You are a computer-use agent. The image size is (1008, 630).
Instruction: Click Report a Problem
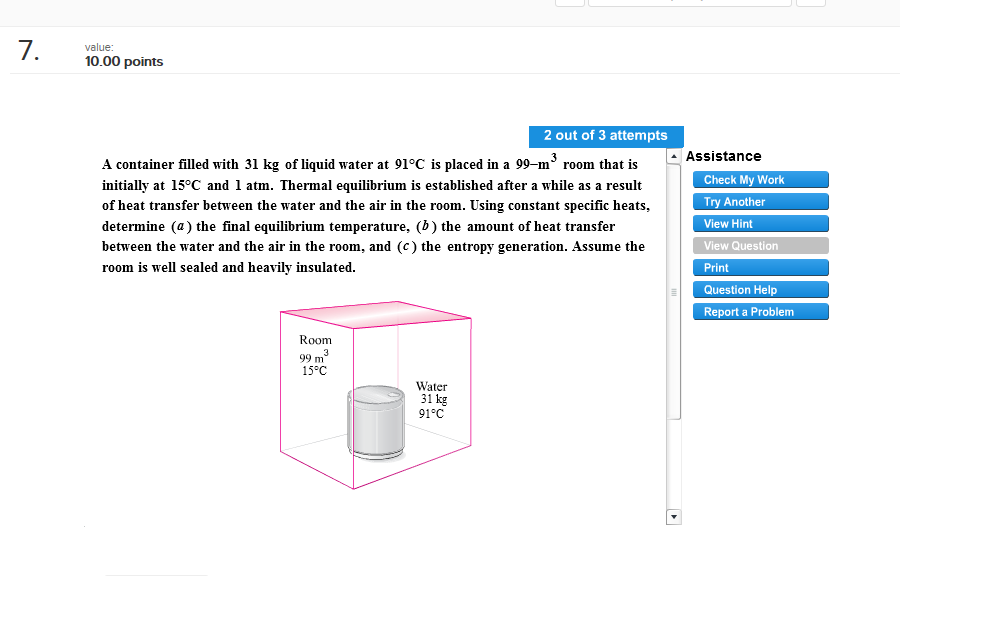pyautogui.click(x=760, y=311)
